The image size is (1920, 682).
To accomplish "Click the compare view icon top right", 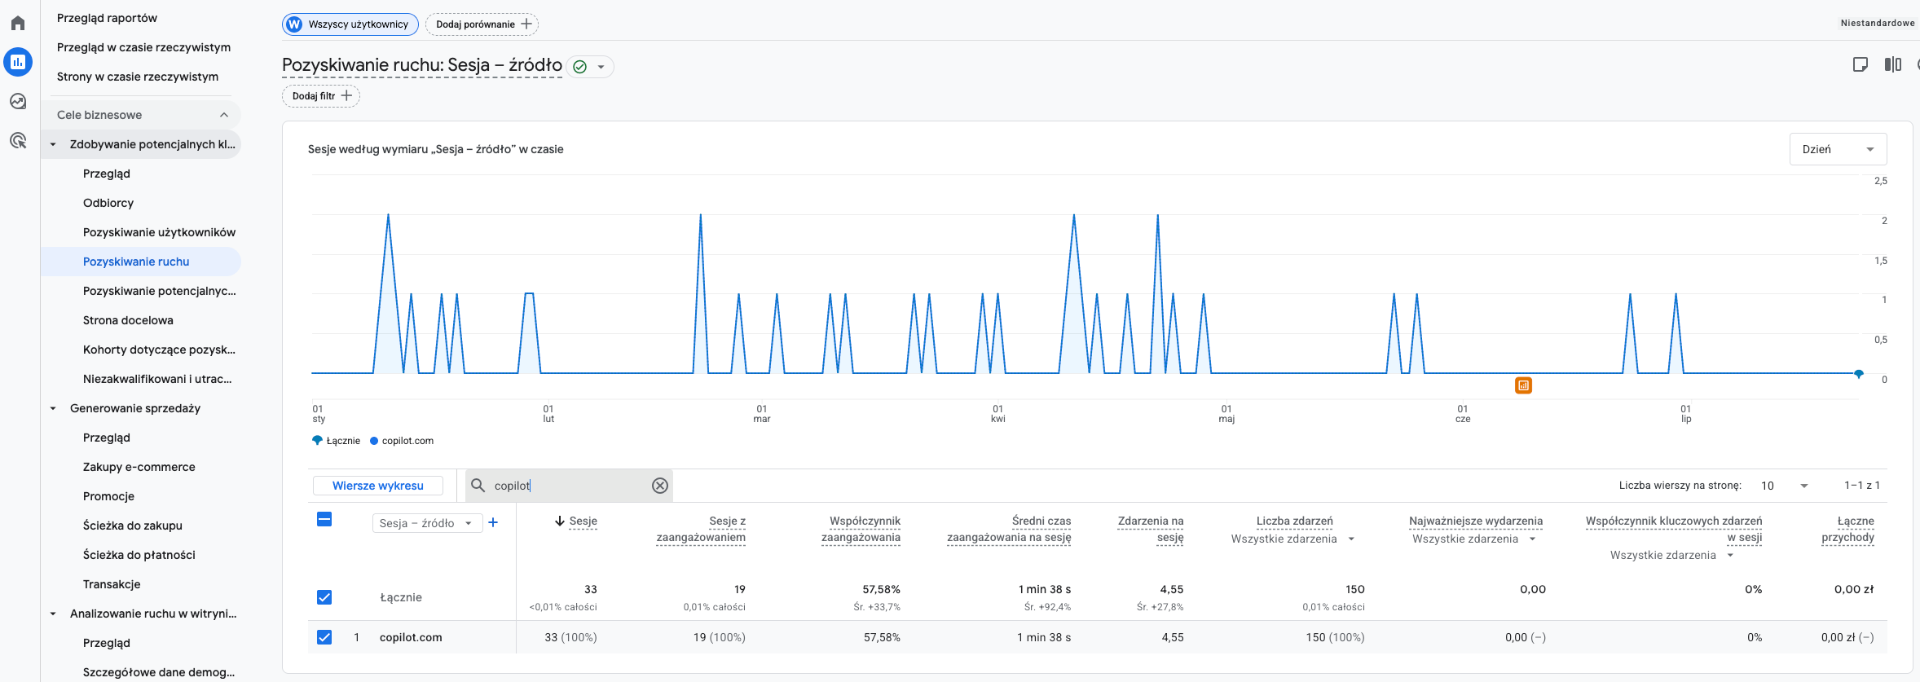I will [1893, 64].
